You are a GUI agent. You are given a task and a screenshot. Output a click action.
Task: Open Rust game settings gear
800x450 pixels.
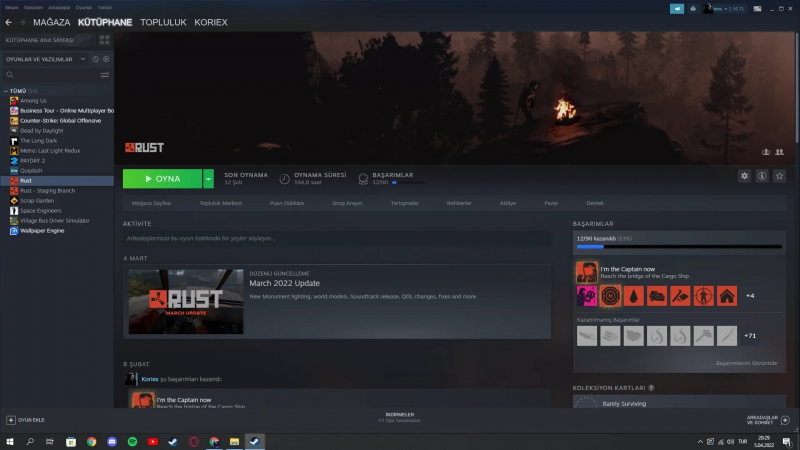tap(744, 176)
